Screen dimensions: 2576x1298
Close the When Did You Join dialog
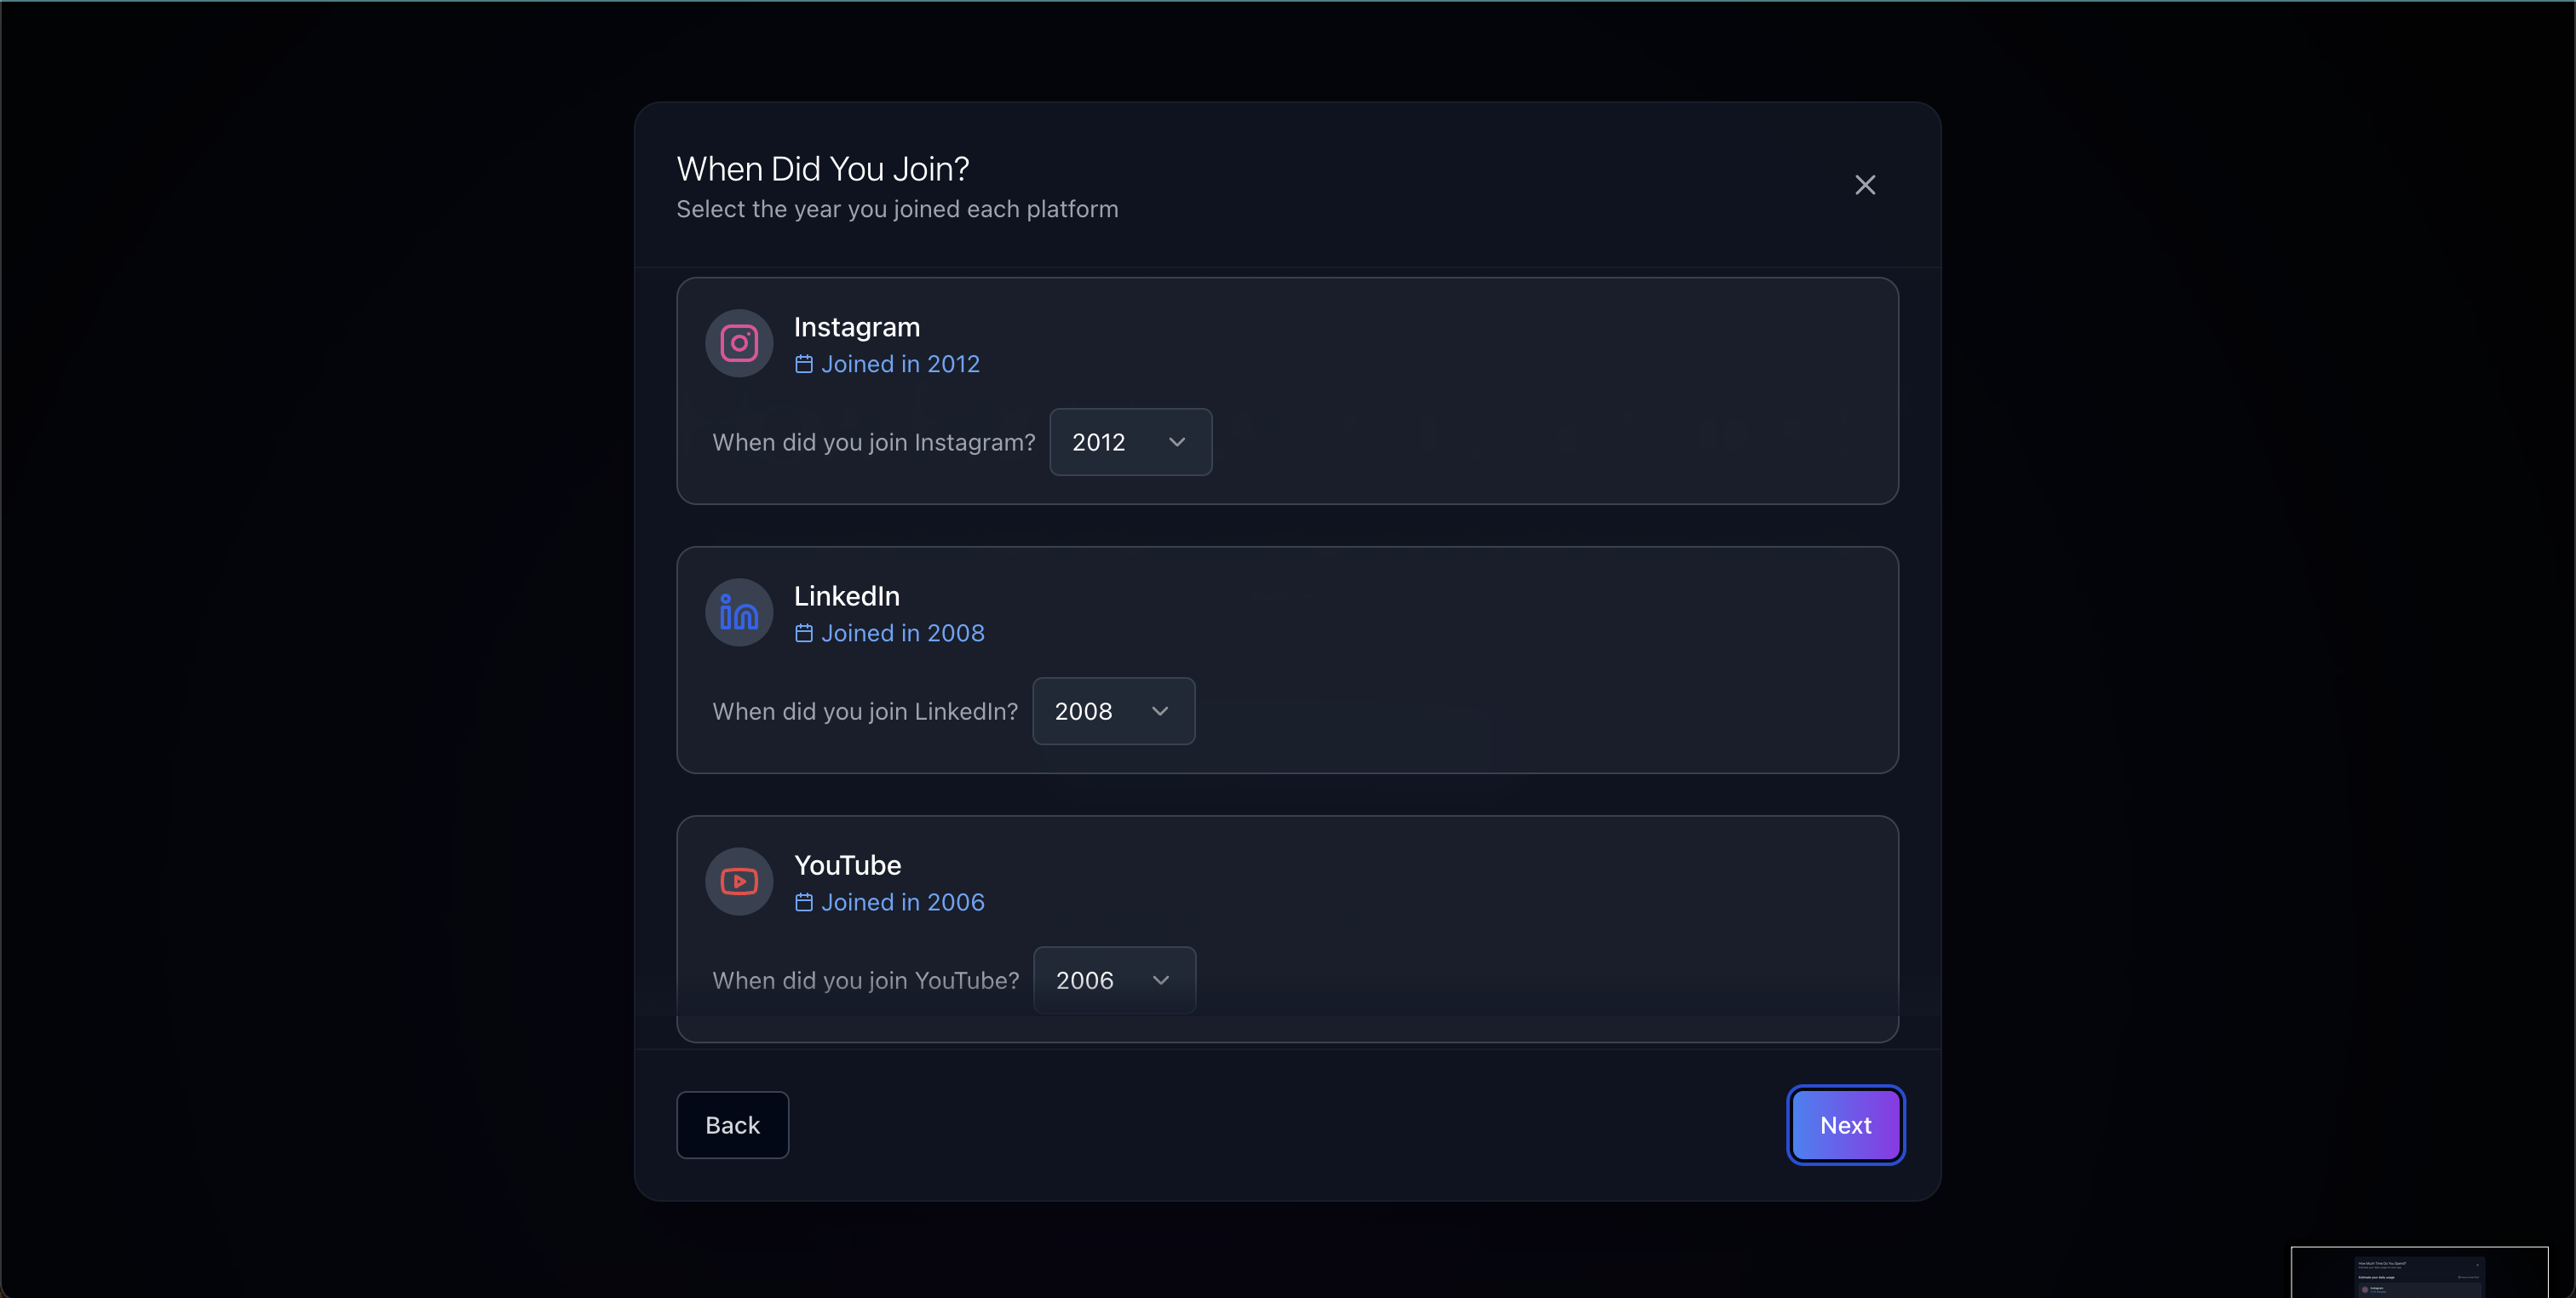point(1865,185)
